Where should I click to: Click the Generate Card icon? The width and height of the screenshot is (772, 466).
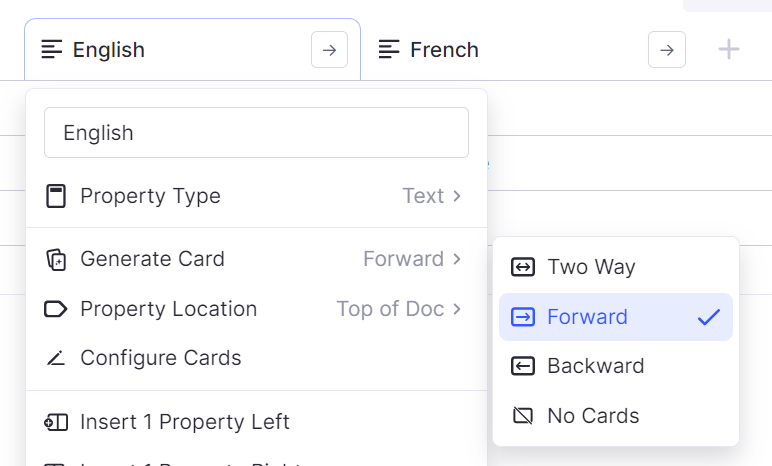tap(56, 260)
